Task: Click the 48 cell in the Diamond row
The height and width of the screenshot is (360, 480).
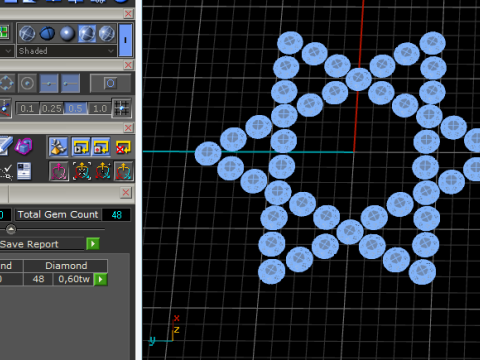Action: pyautogui.click(x=38, y=279)
